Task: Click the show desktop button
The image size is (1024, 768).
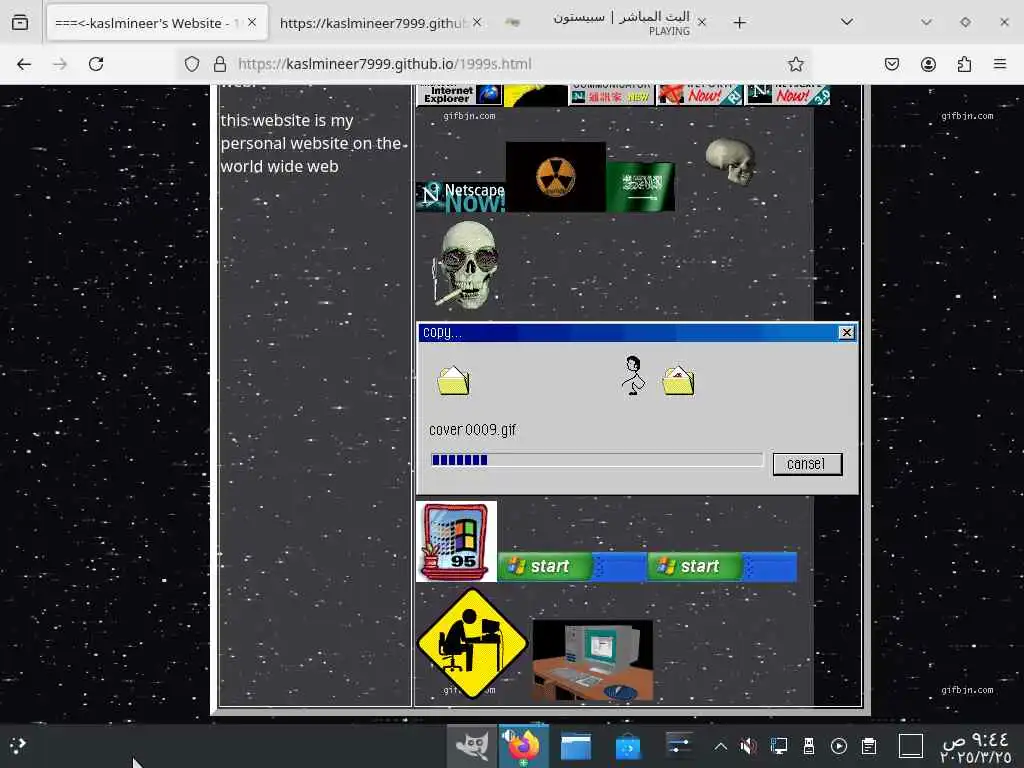Action: (910, 746)
